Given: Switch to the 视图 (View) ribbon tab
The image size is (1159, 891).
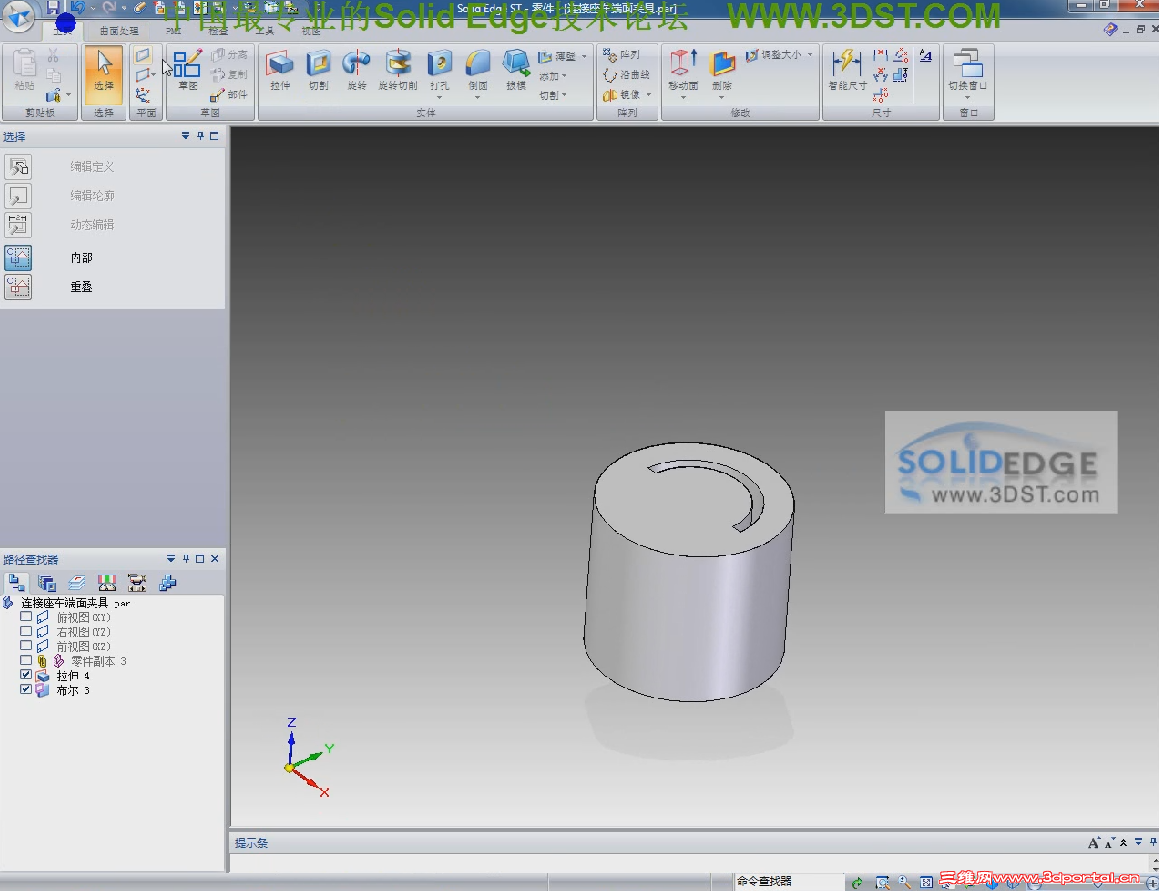Looking at the screenshot, I should [x=311, y=31].
